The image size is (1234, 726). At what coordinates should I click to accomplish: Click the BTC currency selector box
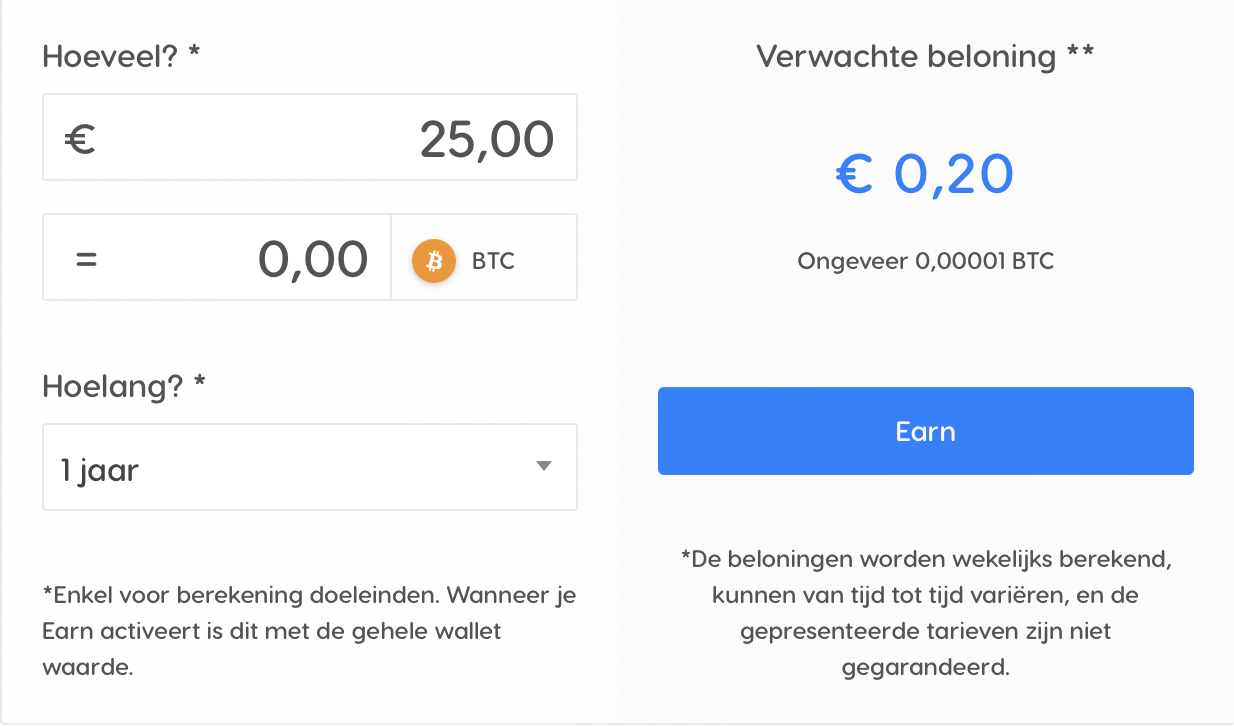(484, 257)
